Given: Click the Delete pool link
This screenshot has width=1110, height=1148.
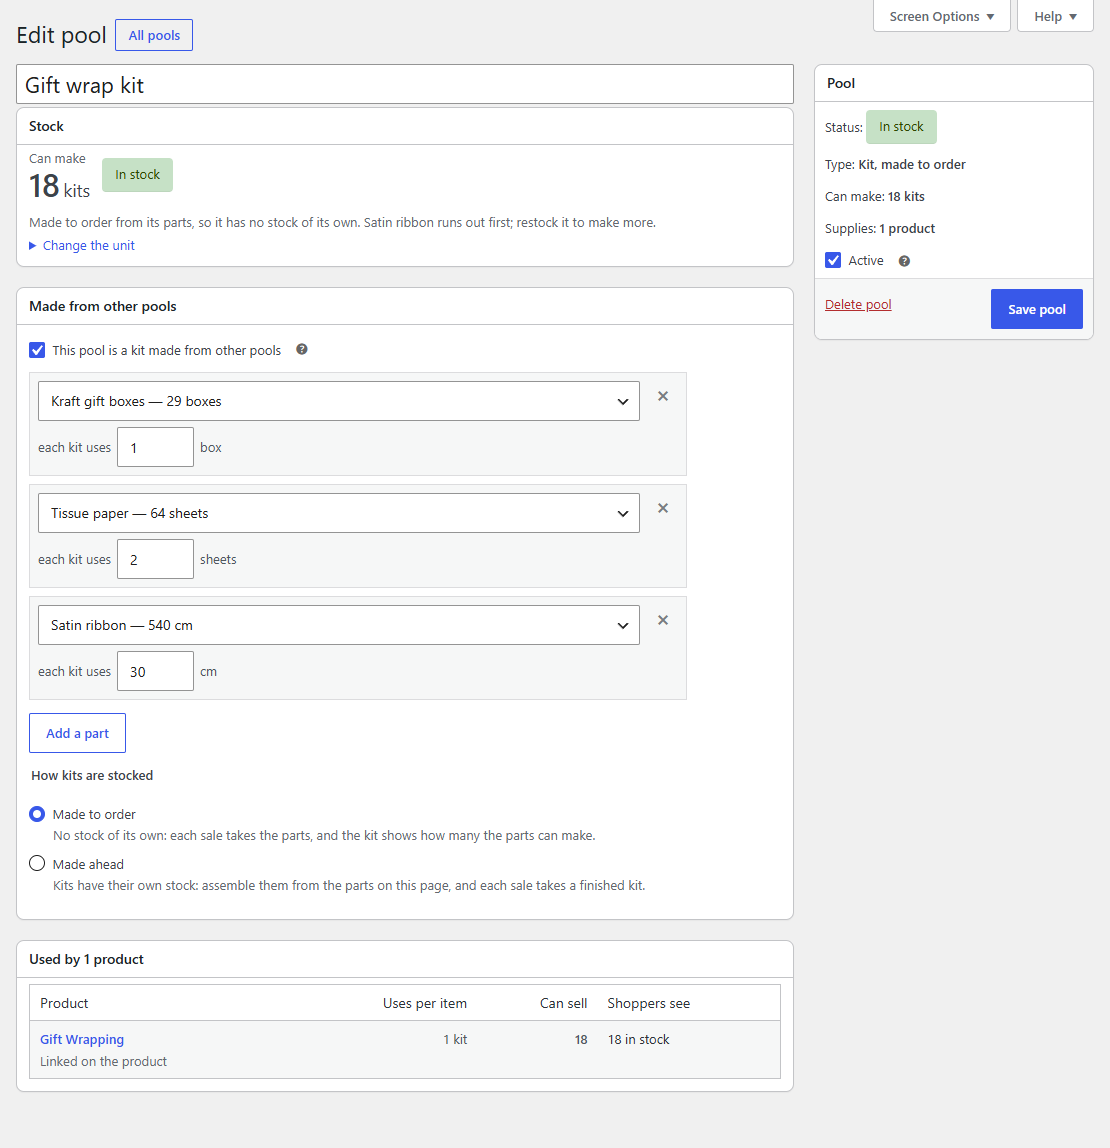Looking at the screenshot, I should 858,305.
